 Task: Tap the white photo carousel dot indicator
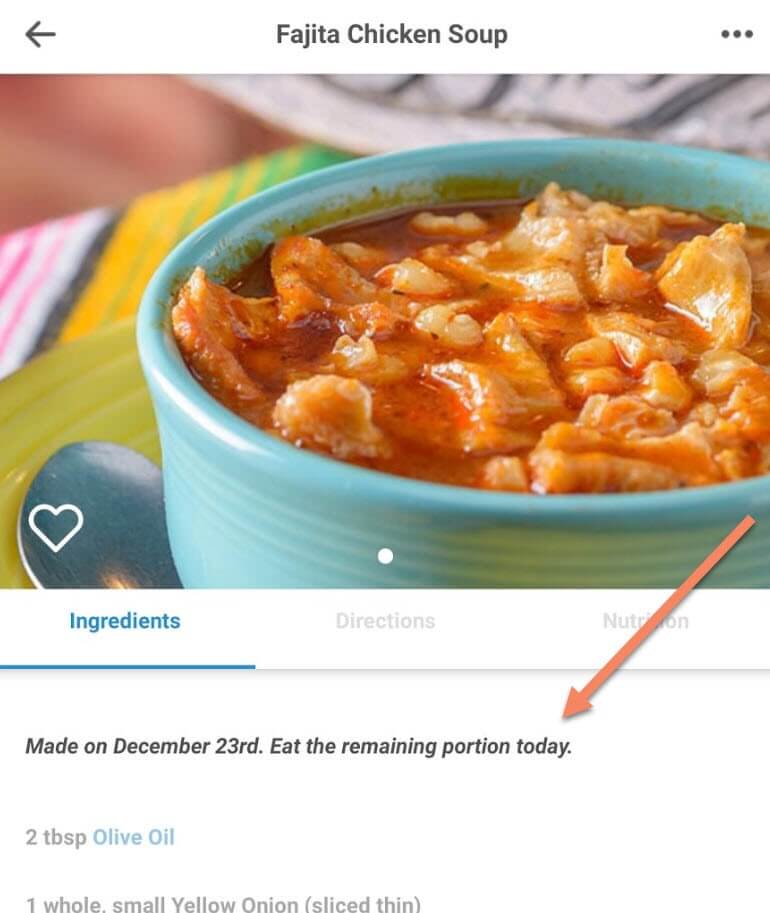[385, 556]
